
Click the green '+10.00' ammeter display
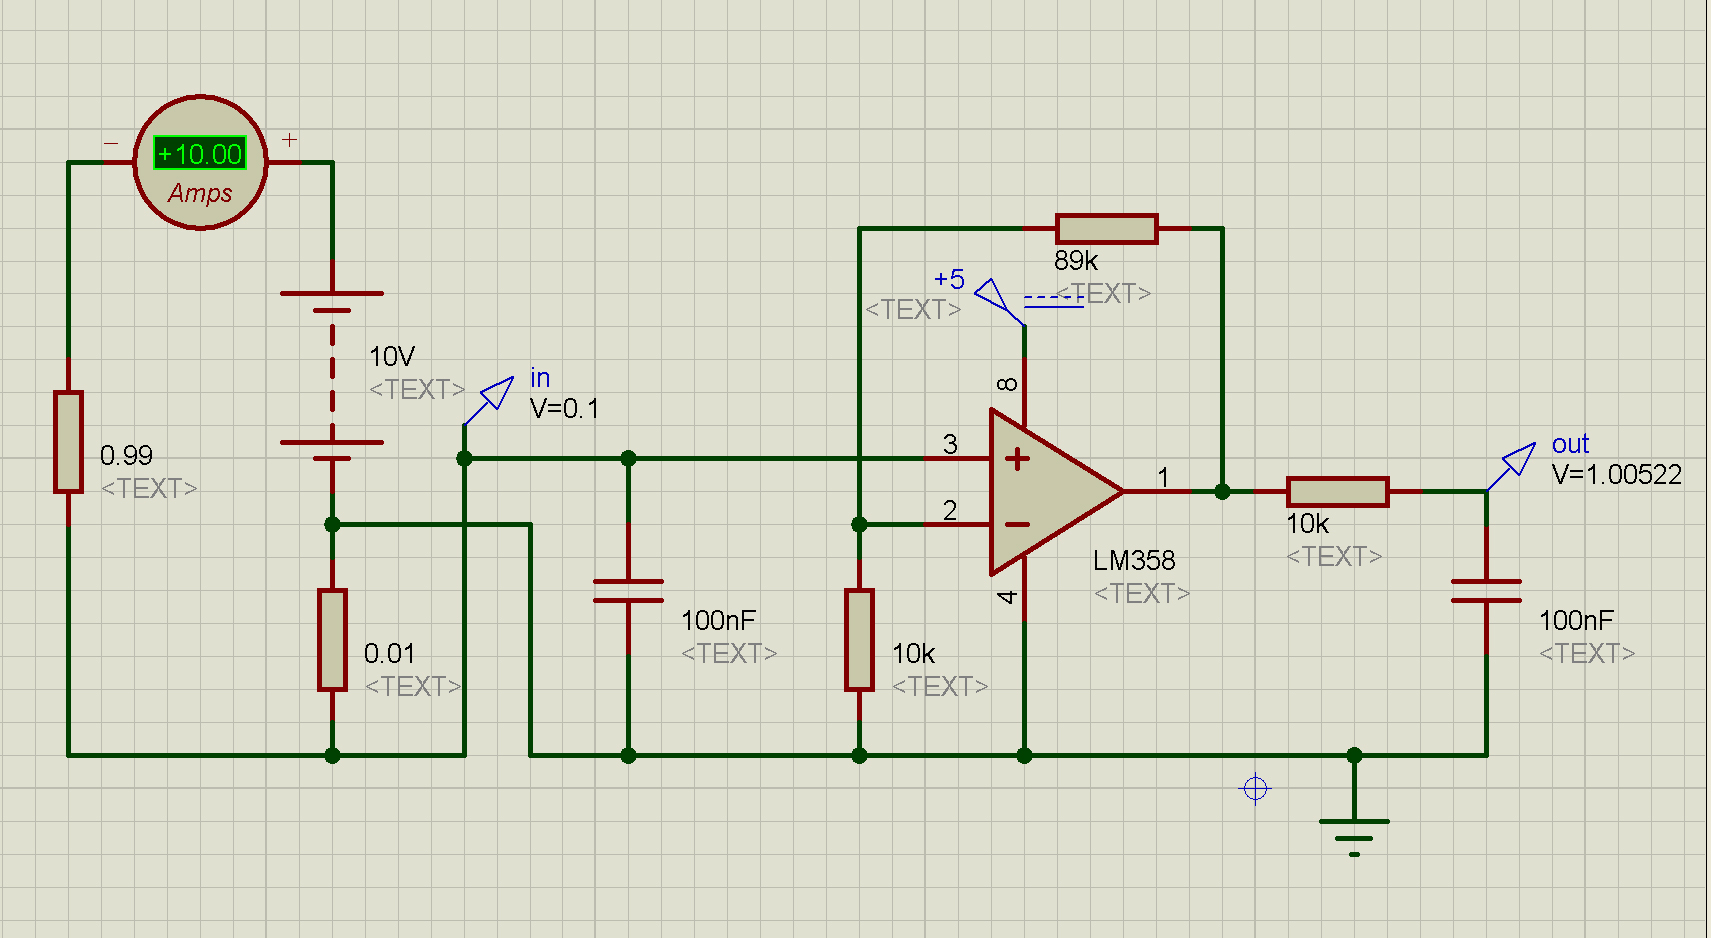pos(200,154)
